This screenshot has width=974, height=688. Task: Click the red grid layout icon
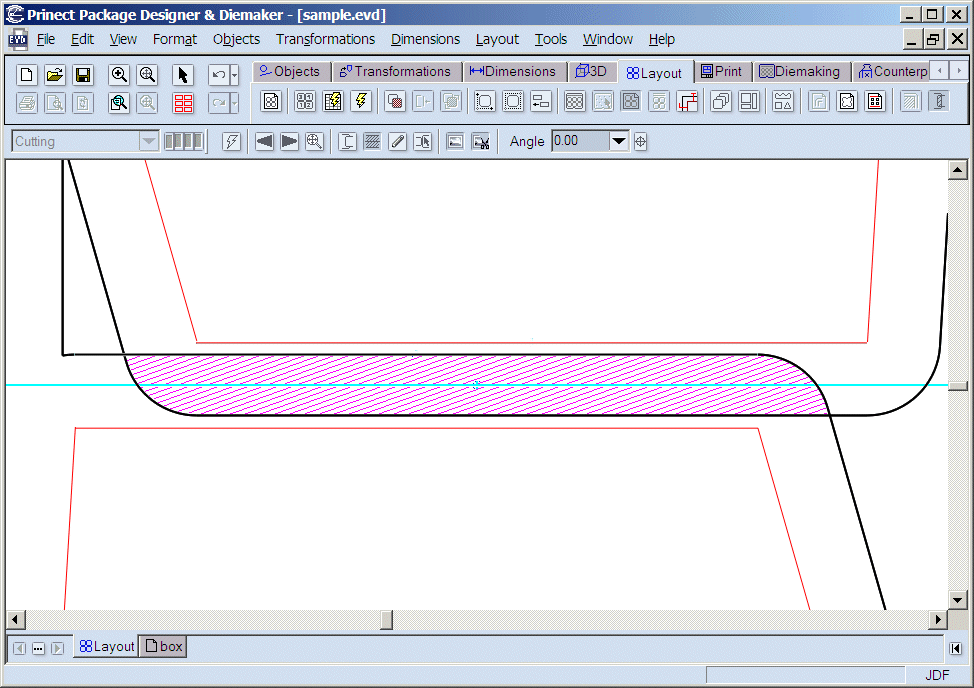tap(183, 102)
